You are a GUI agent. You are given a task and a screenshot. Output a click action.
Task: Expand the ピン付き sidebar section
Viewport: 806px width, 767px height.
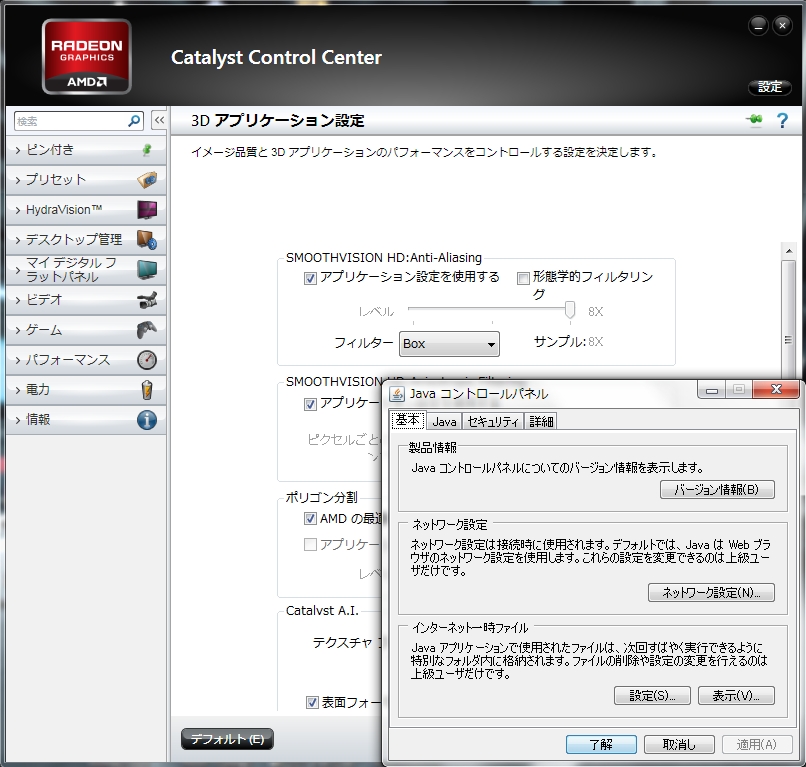(x=86, y=150)
